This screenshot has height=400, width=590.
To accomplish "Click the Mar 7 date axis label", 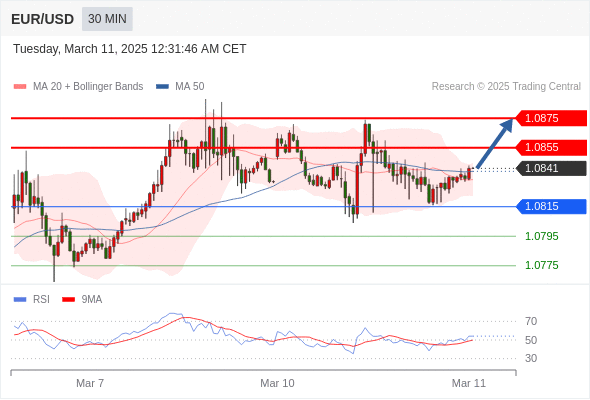I will click(x=90, y=383).
